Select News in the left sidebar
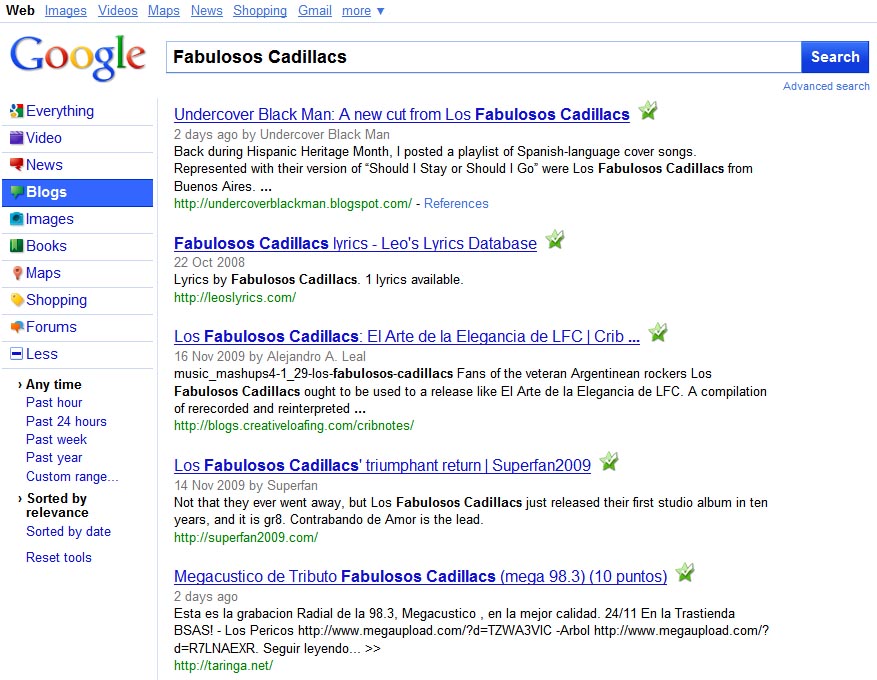 pyautogui.click(x=44, y=164)
